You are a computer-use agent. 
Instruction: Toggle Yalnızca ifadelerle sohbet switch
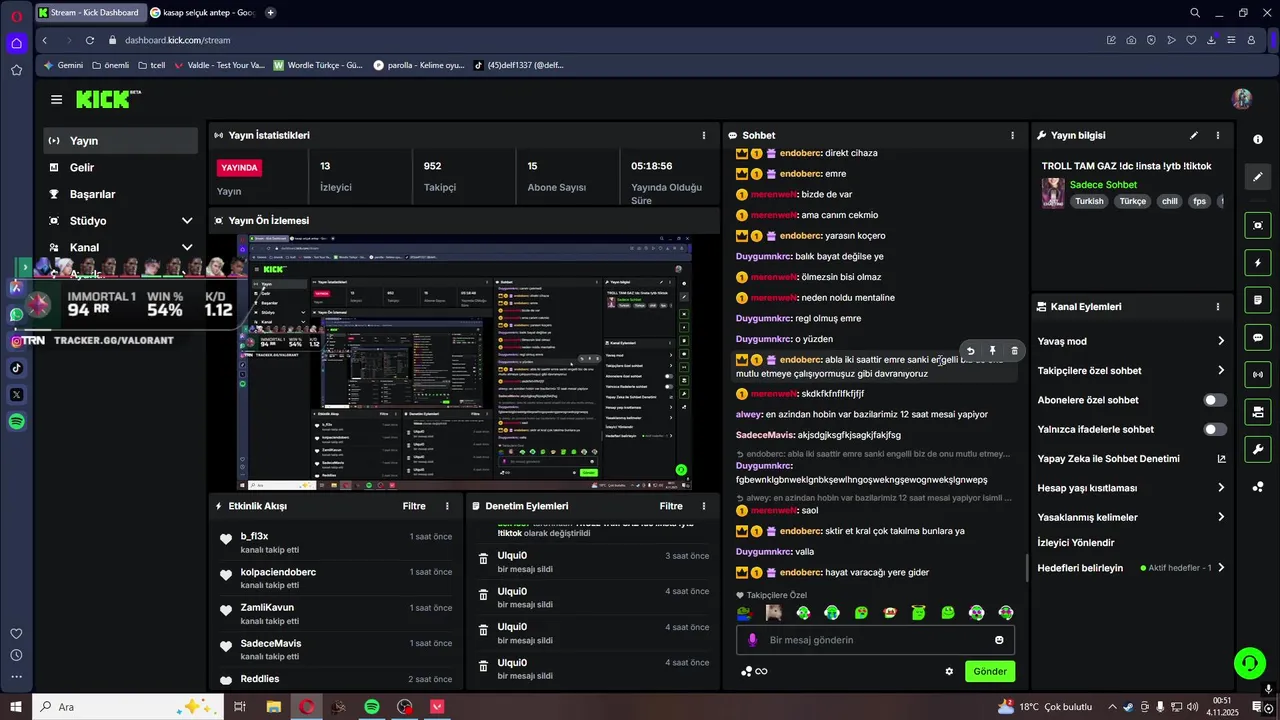(x=1214, y=429)
